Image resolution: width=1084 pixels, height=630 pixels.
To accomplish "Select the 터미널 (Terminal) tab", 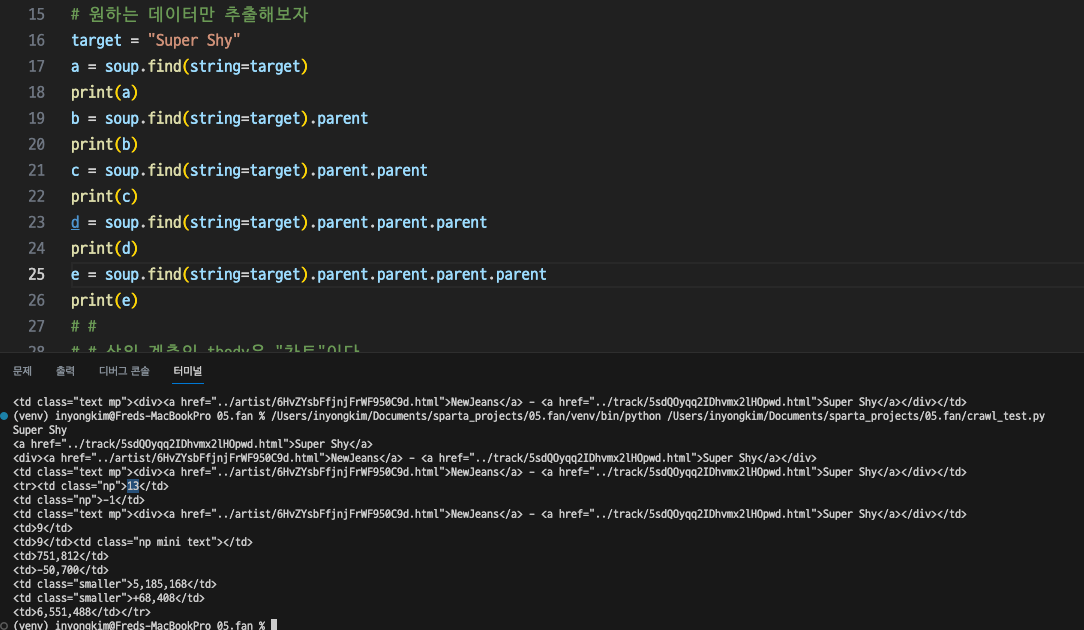I will pyautogui.click(x=187, y=371).
